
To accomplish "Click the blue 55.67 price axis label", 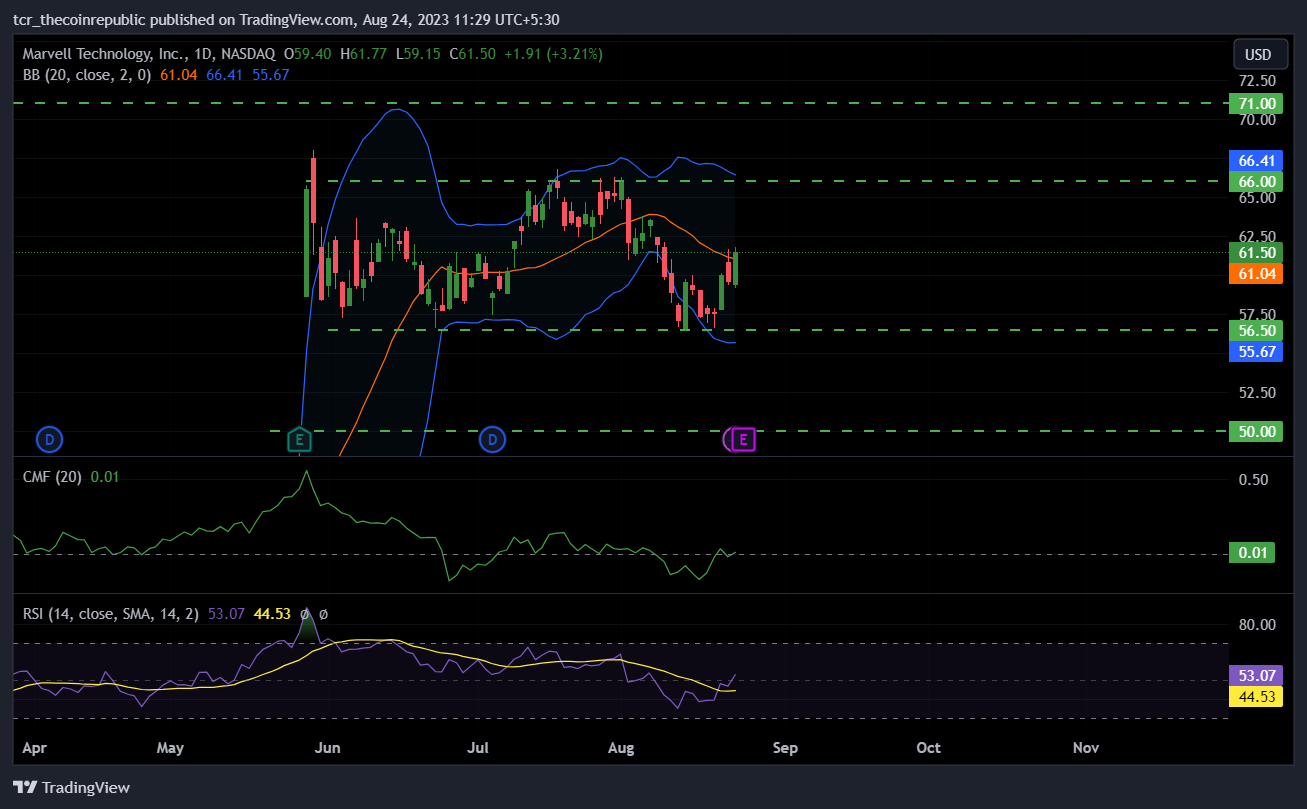I will pos(1256,351).
